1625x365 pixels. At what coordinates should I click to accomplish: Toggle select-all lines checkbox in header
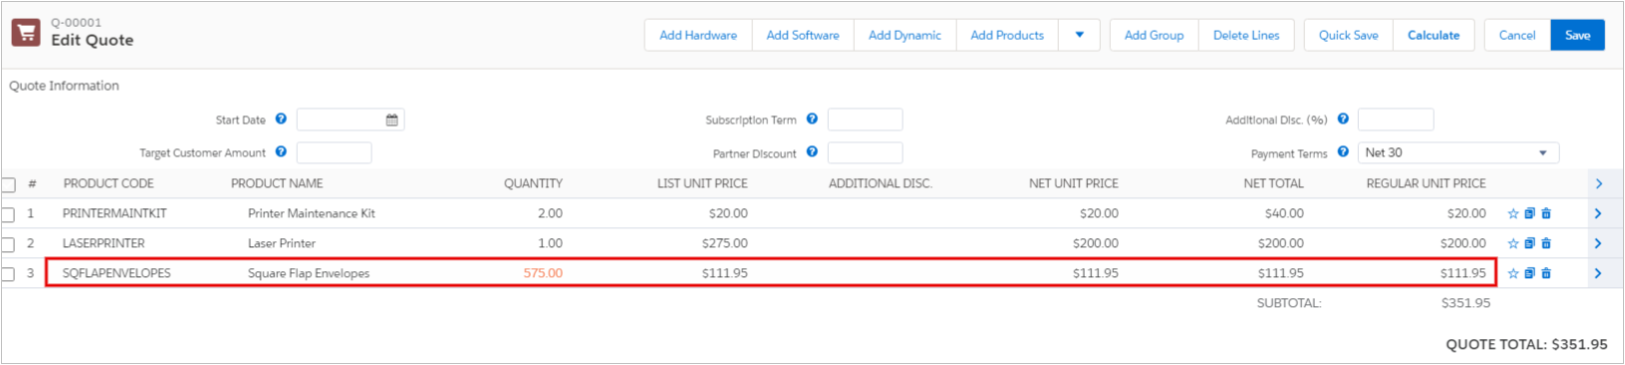(x=9, y=185)
